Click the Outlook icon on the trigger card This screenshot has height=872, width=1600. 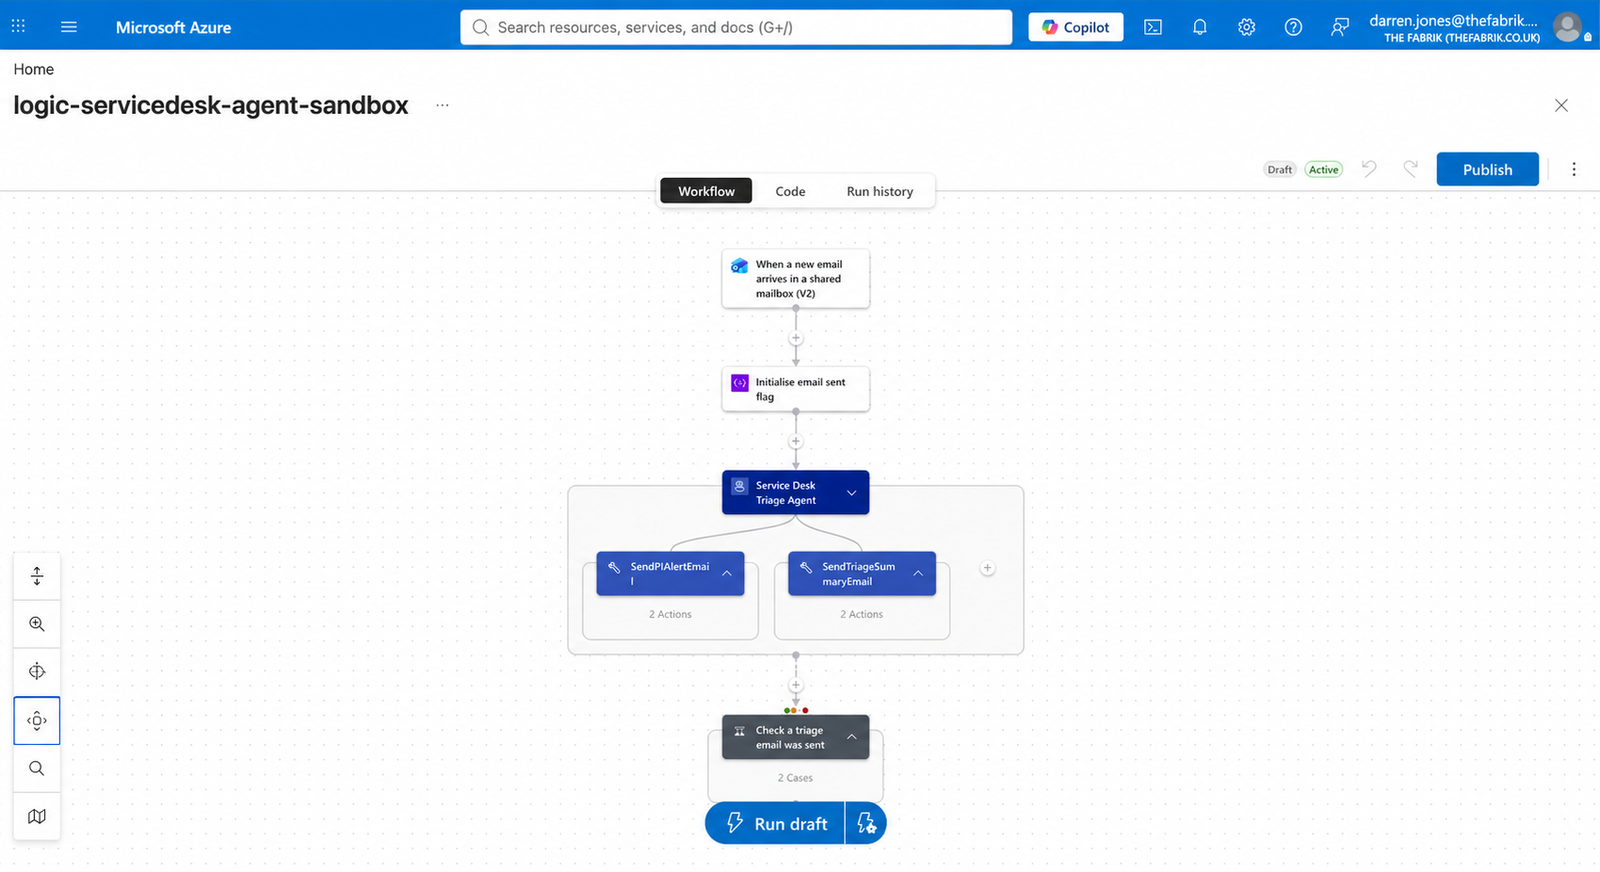pos(740,266)
